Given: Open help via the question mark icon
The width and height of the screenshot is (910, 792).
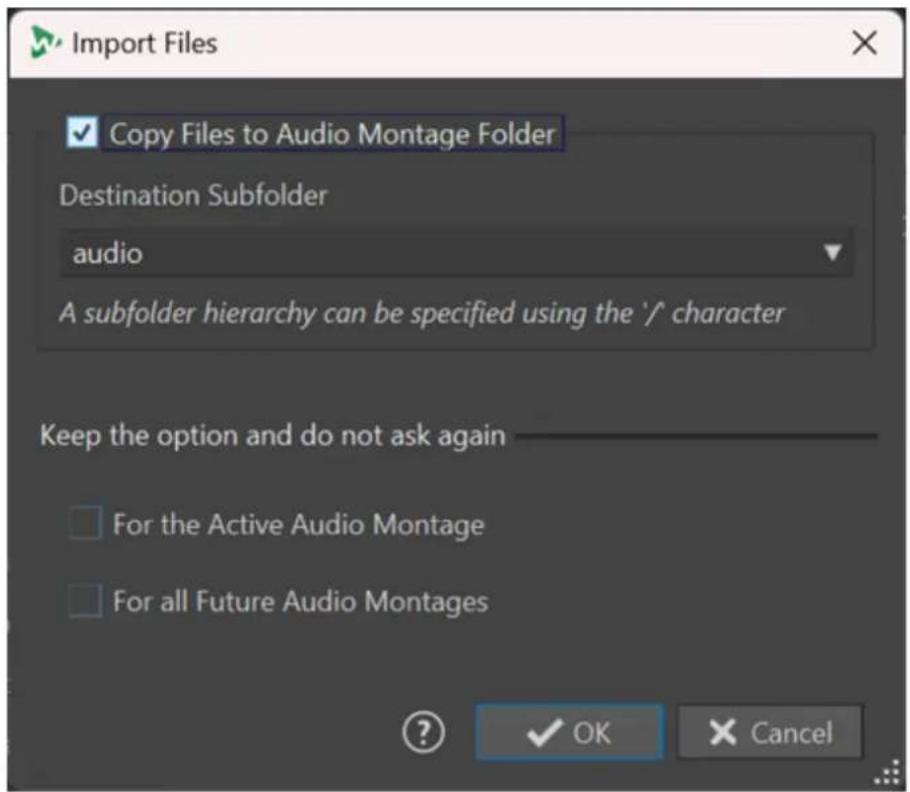Looking at the screenshot, I should (x=424, y=732).
